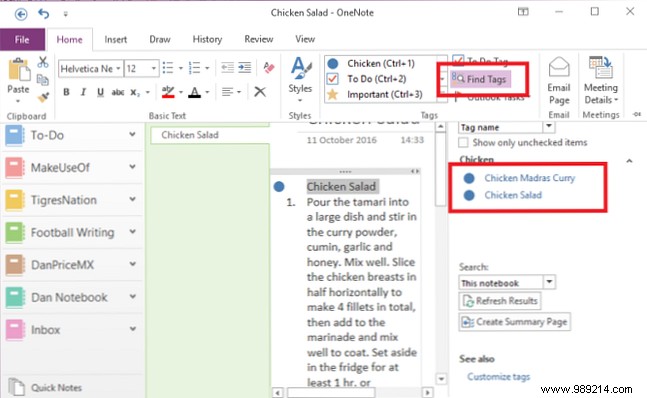
Task: Delete with the X icon in Basic Text
Action: pyautogui.click(x=260, y=92)
